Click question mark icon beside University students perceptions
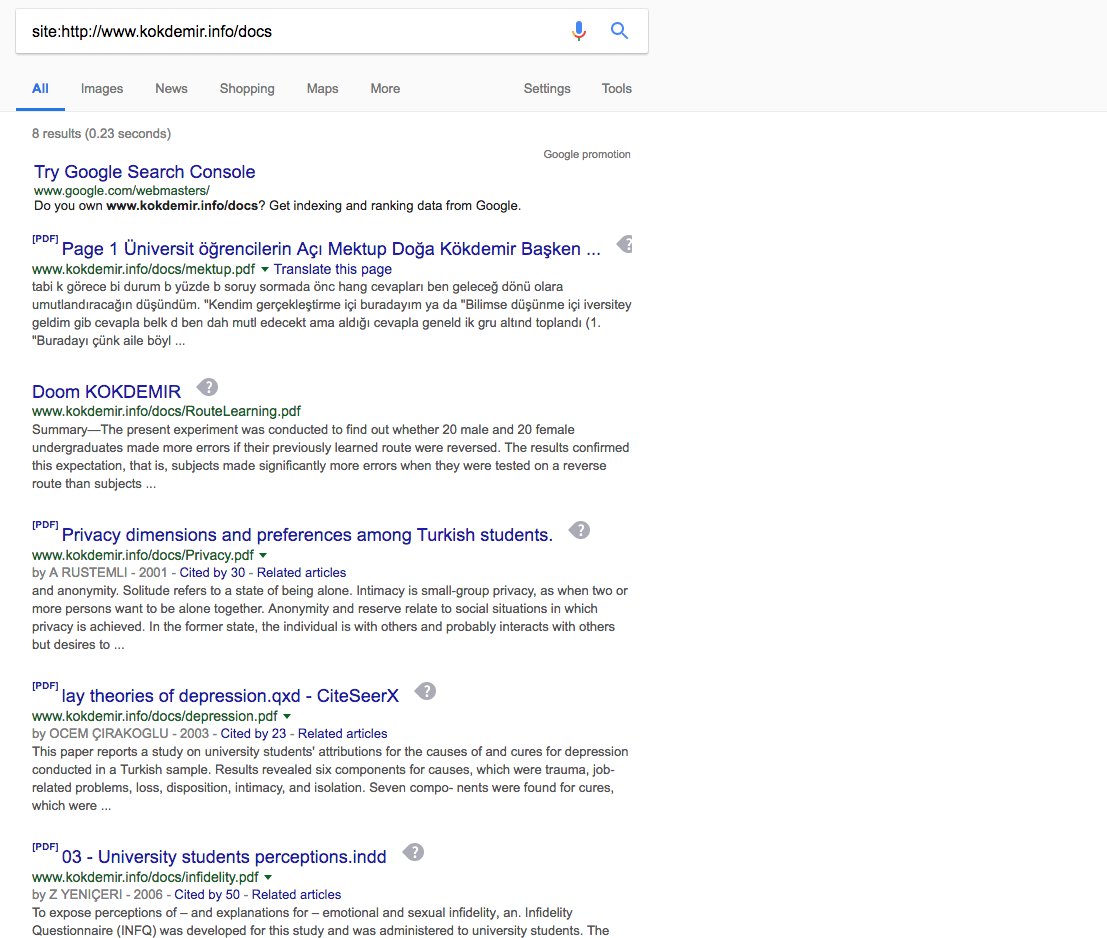The width and height of the screenshot is (1107, 938). tap(414, 852)
